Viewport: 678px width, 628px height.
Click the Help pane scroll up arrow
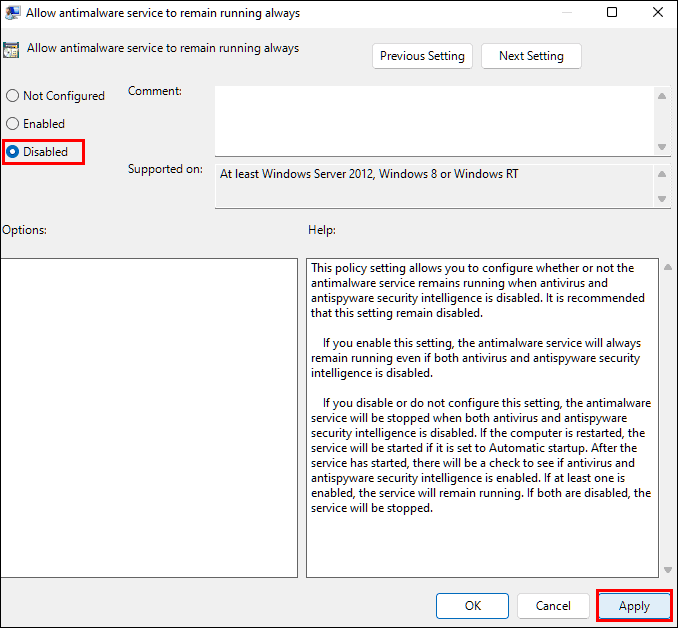tap(668, 267)
